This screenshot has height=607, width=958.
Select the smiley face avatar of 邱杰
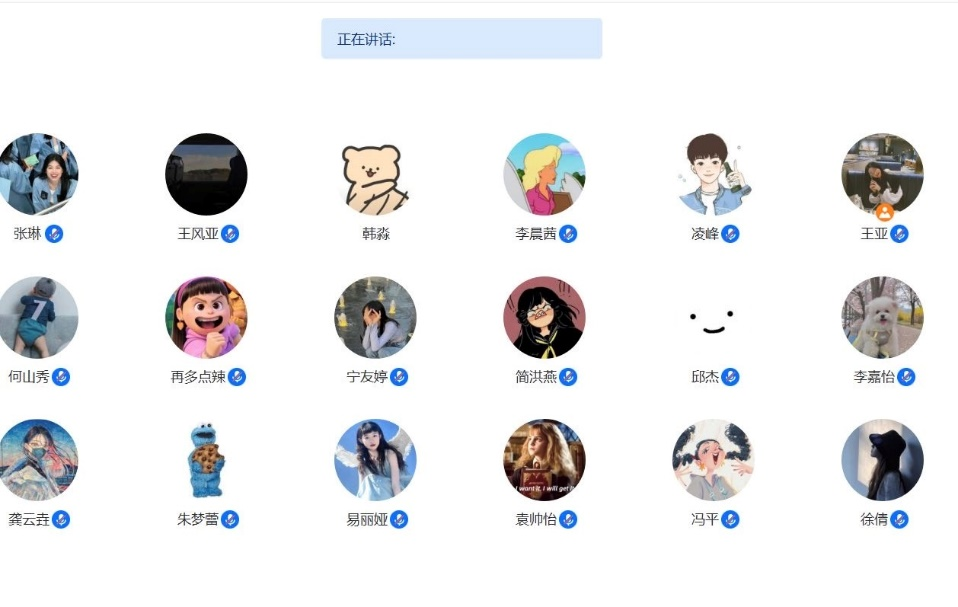tap(712, 318)
